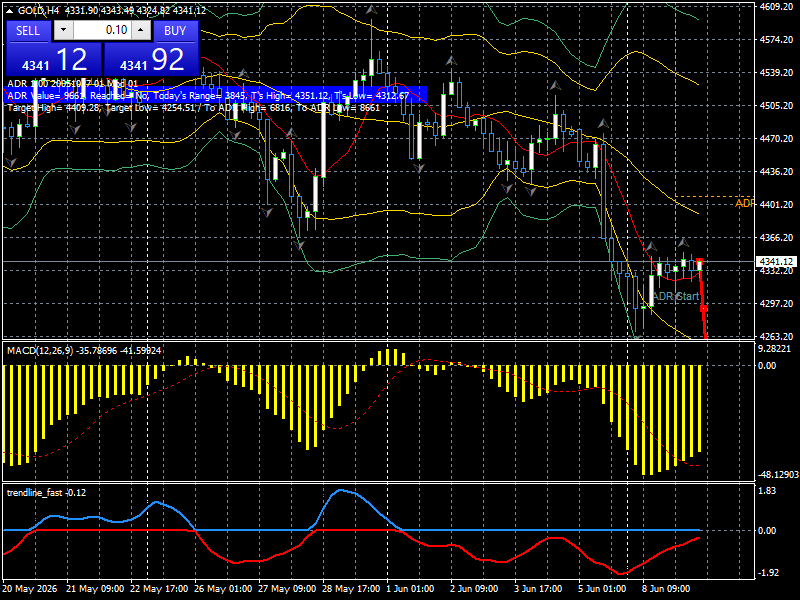Click the 21 May 09:00 time label
The width and height of the screenshot is (800, 600).
(95, 589)
